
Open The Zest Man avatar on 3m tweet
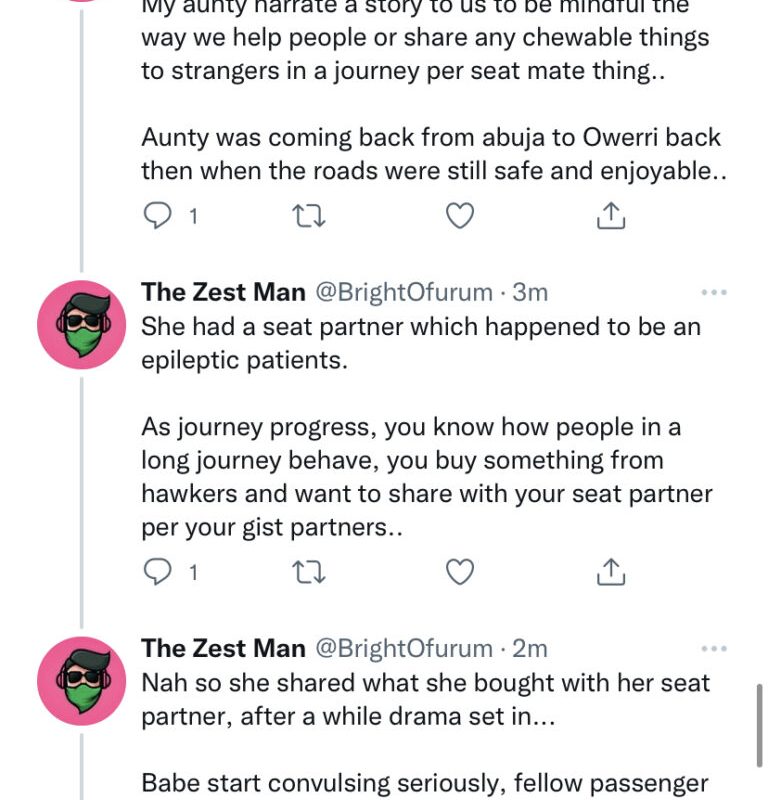(81, 325)
